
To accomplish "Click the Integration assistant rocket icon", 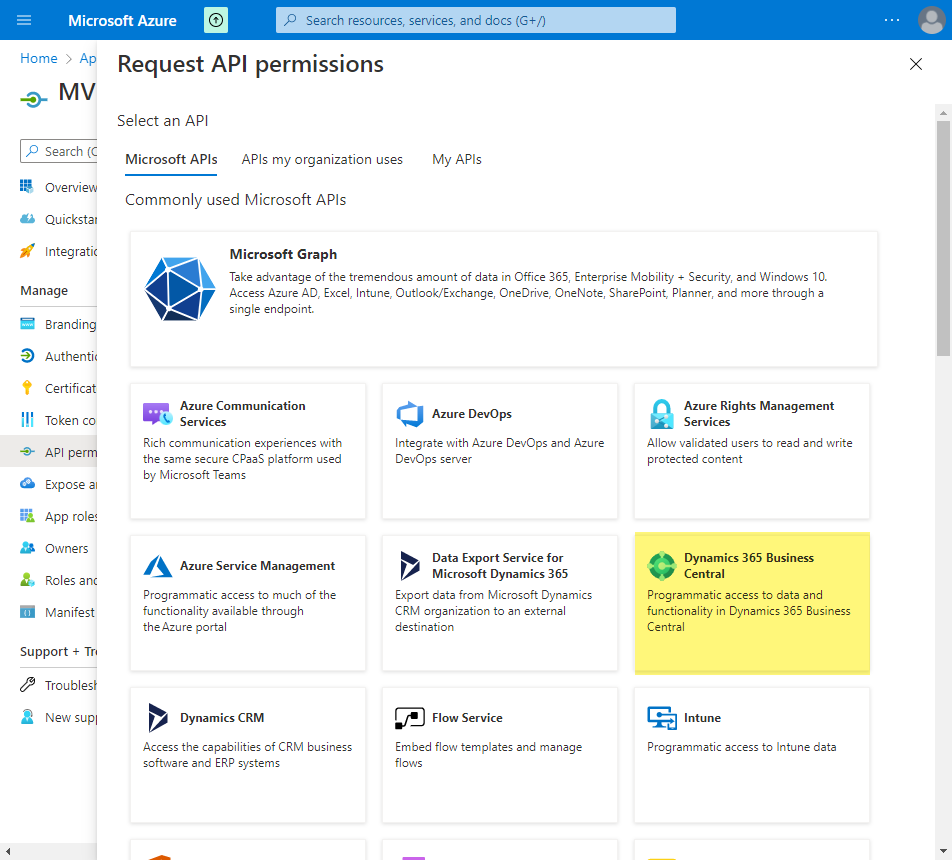I will tap(27, 251).
